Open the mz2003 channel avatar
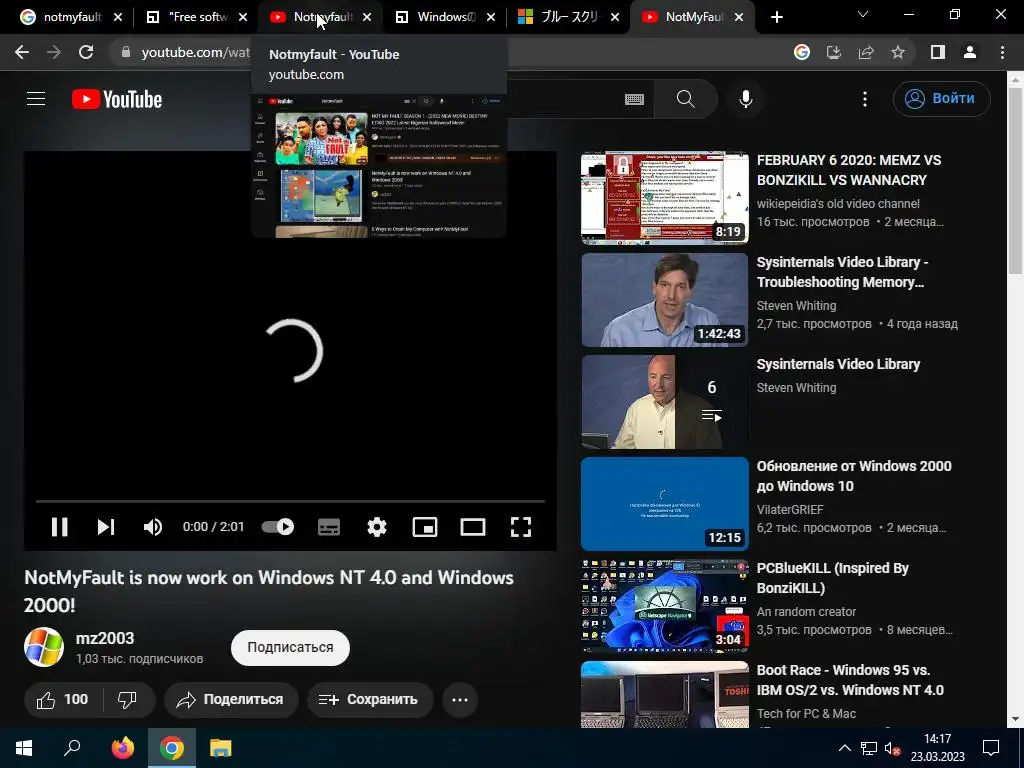Screen dimensions: 1024x768 pos(44,647)
